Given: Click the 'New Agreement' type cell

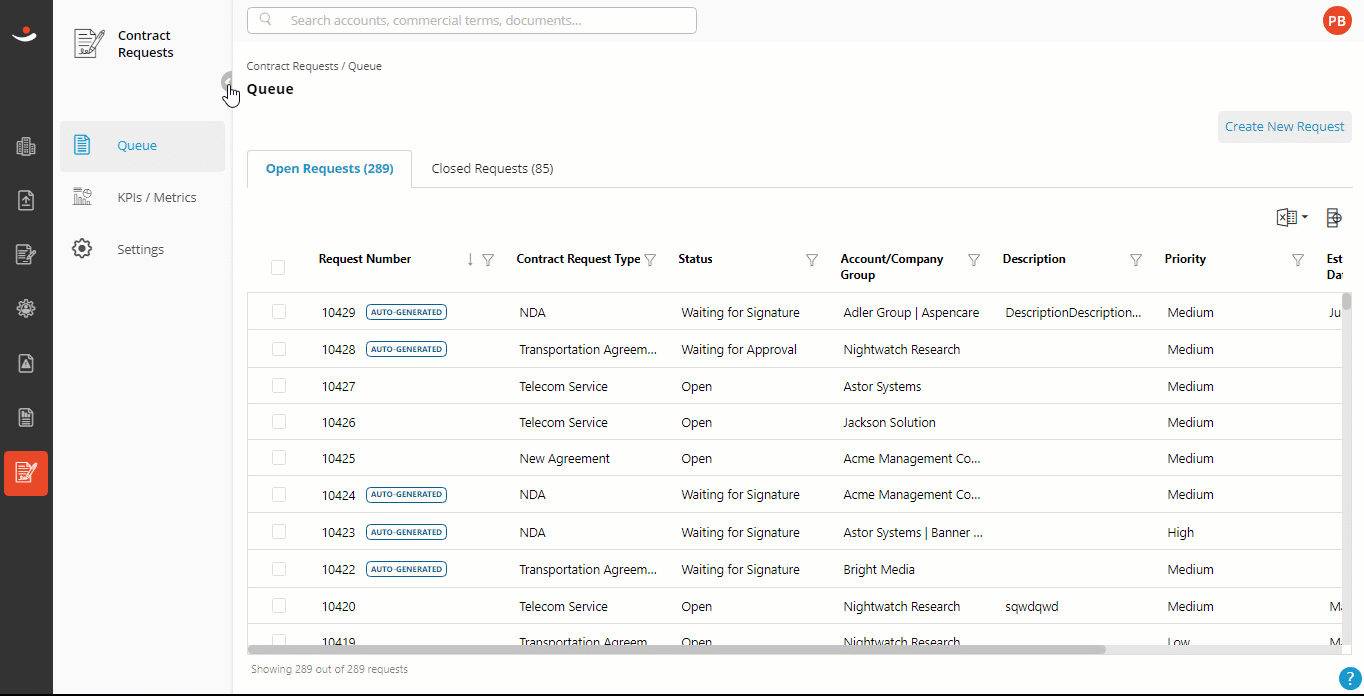Looking at the screenshot, I should click(x=564, y=459).
